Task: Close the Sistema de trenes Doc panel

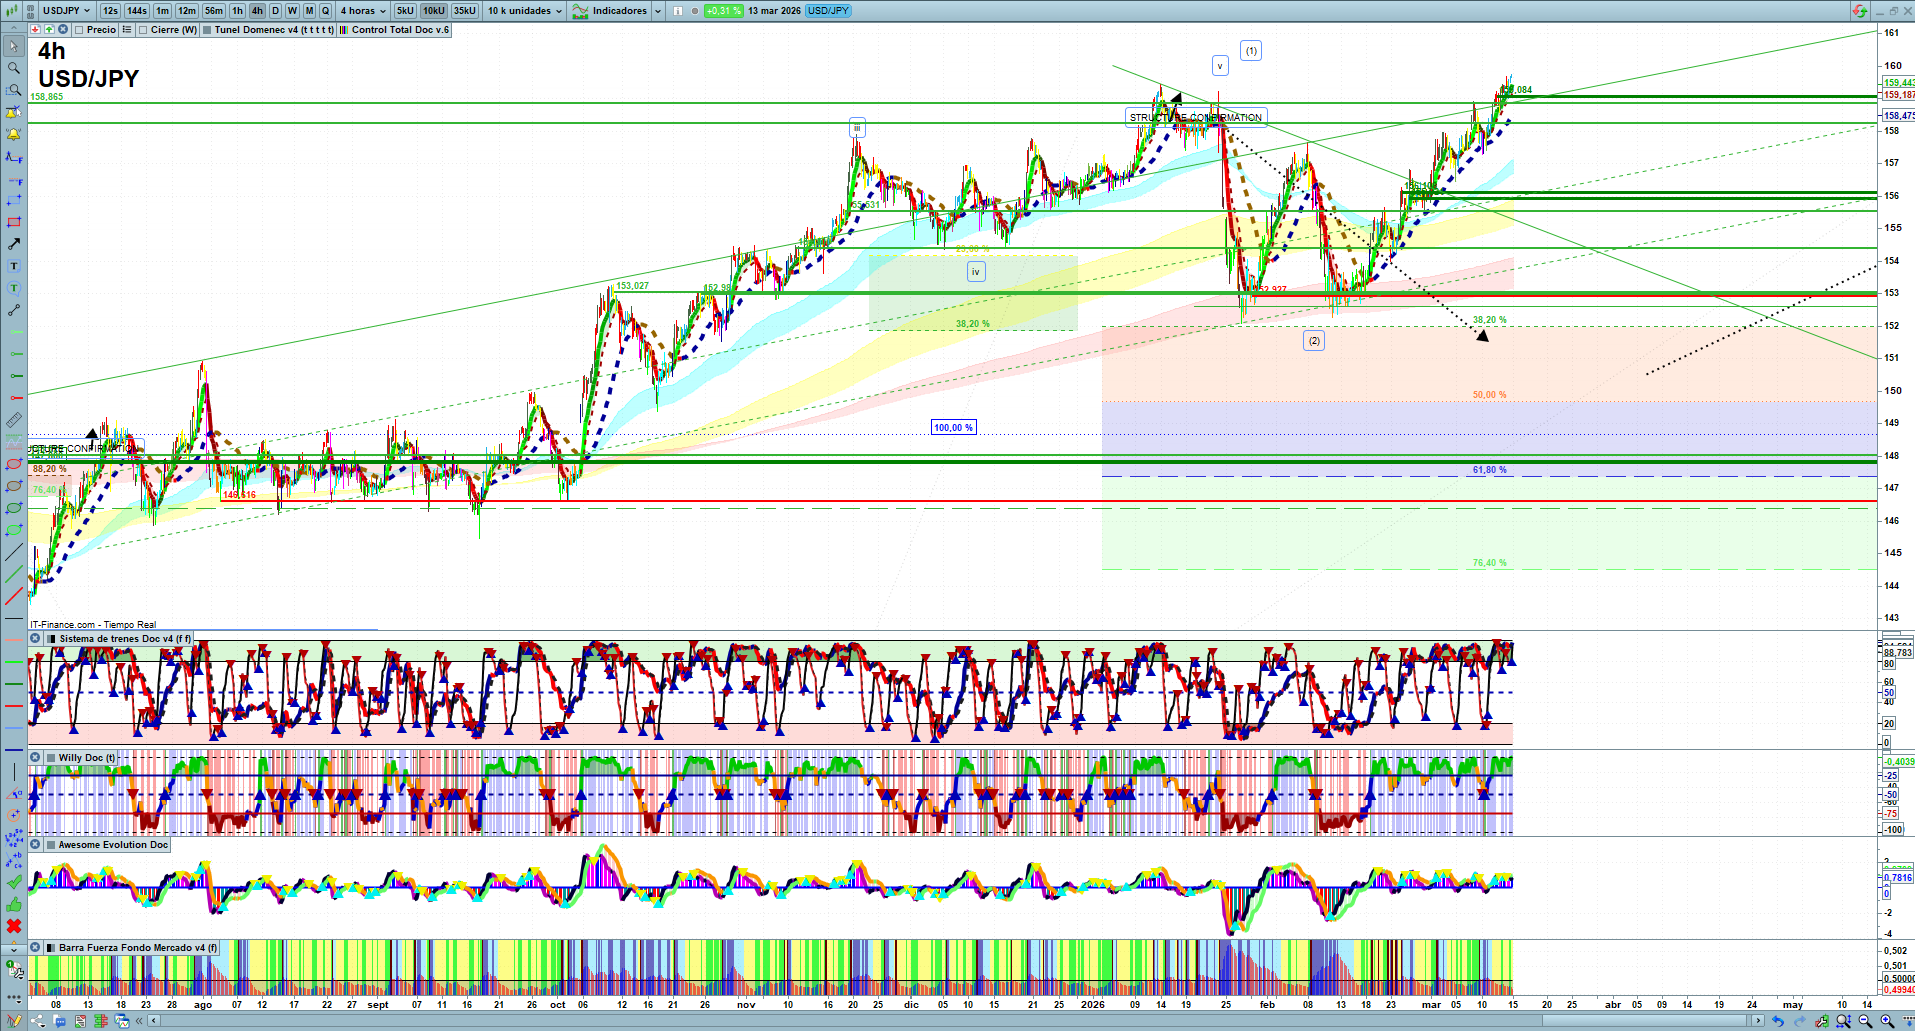Action: pyautogui.click(x=35, y=639)
